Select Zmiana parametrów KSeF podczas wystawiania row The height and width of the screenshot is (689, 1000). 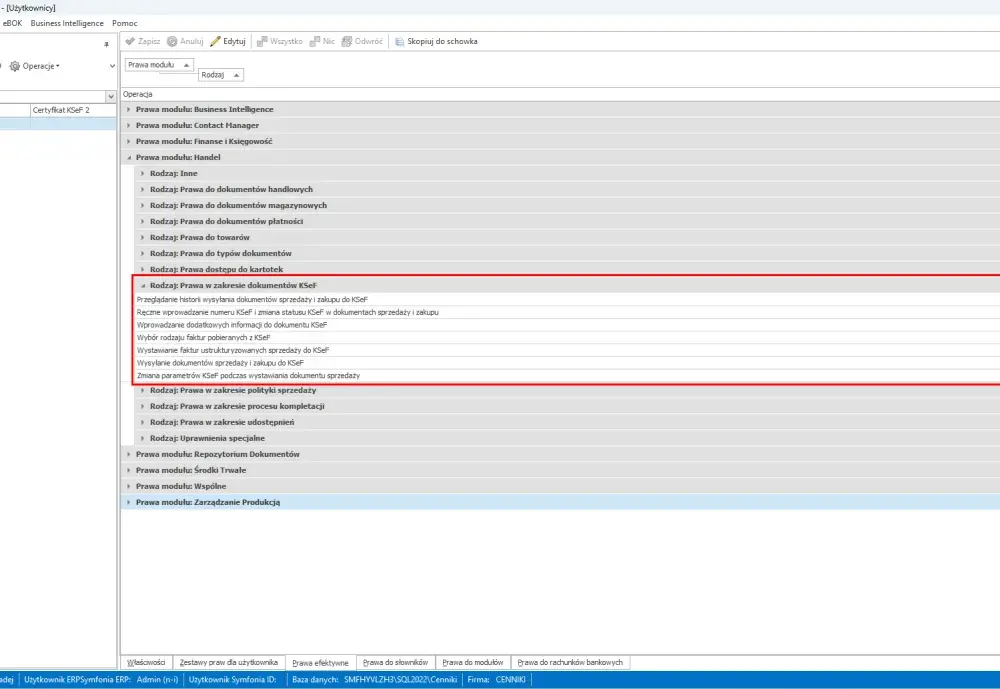pyautogui.click(x=568, y=375)
